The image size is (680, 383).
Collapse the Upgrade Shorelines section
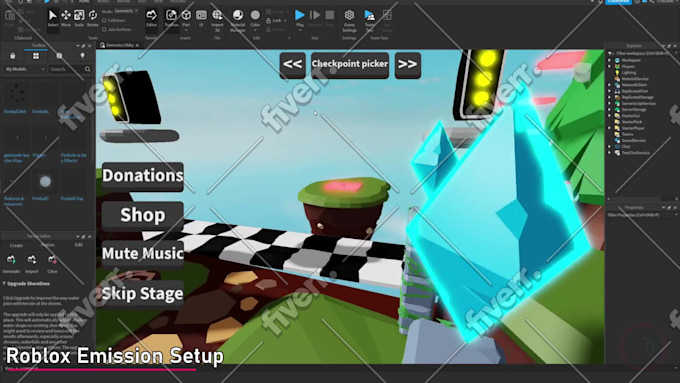point(4,284)
